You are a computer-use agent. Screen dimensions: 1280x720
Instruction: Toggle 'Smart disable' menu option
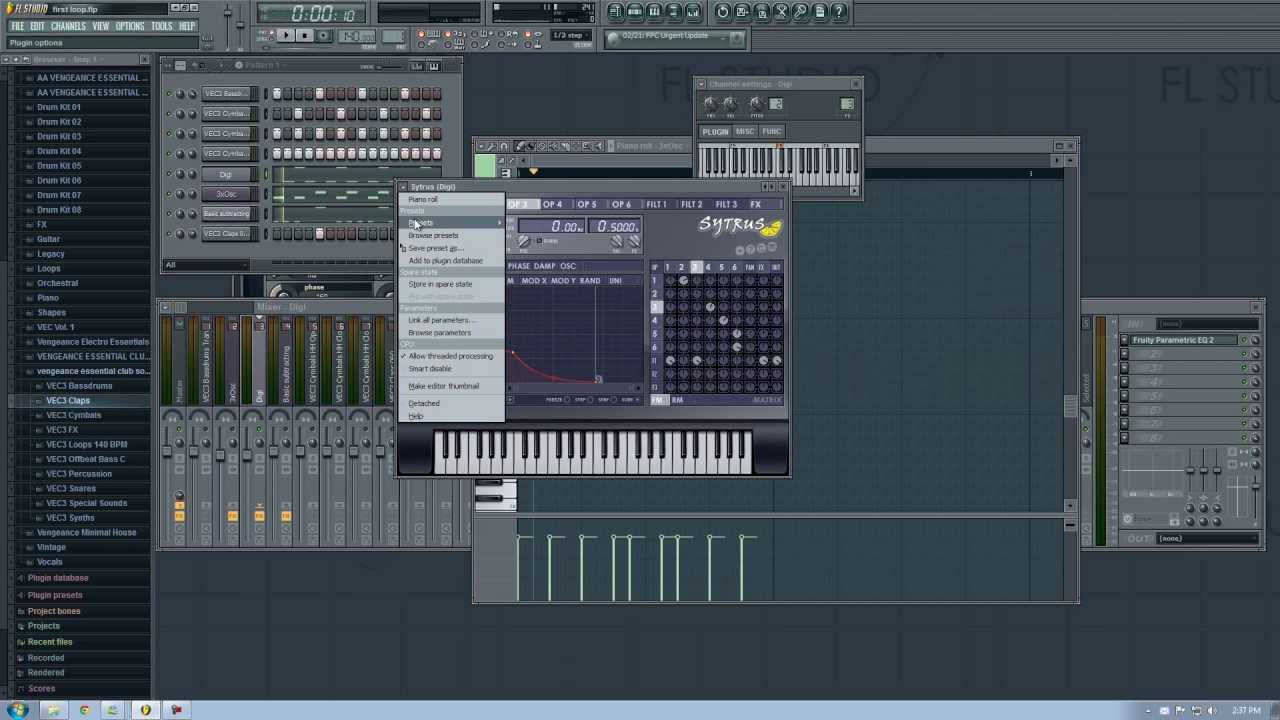(452, 369)
